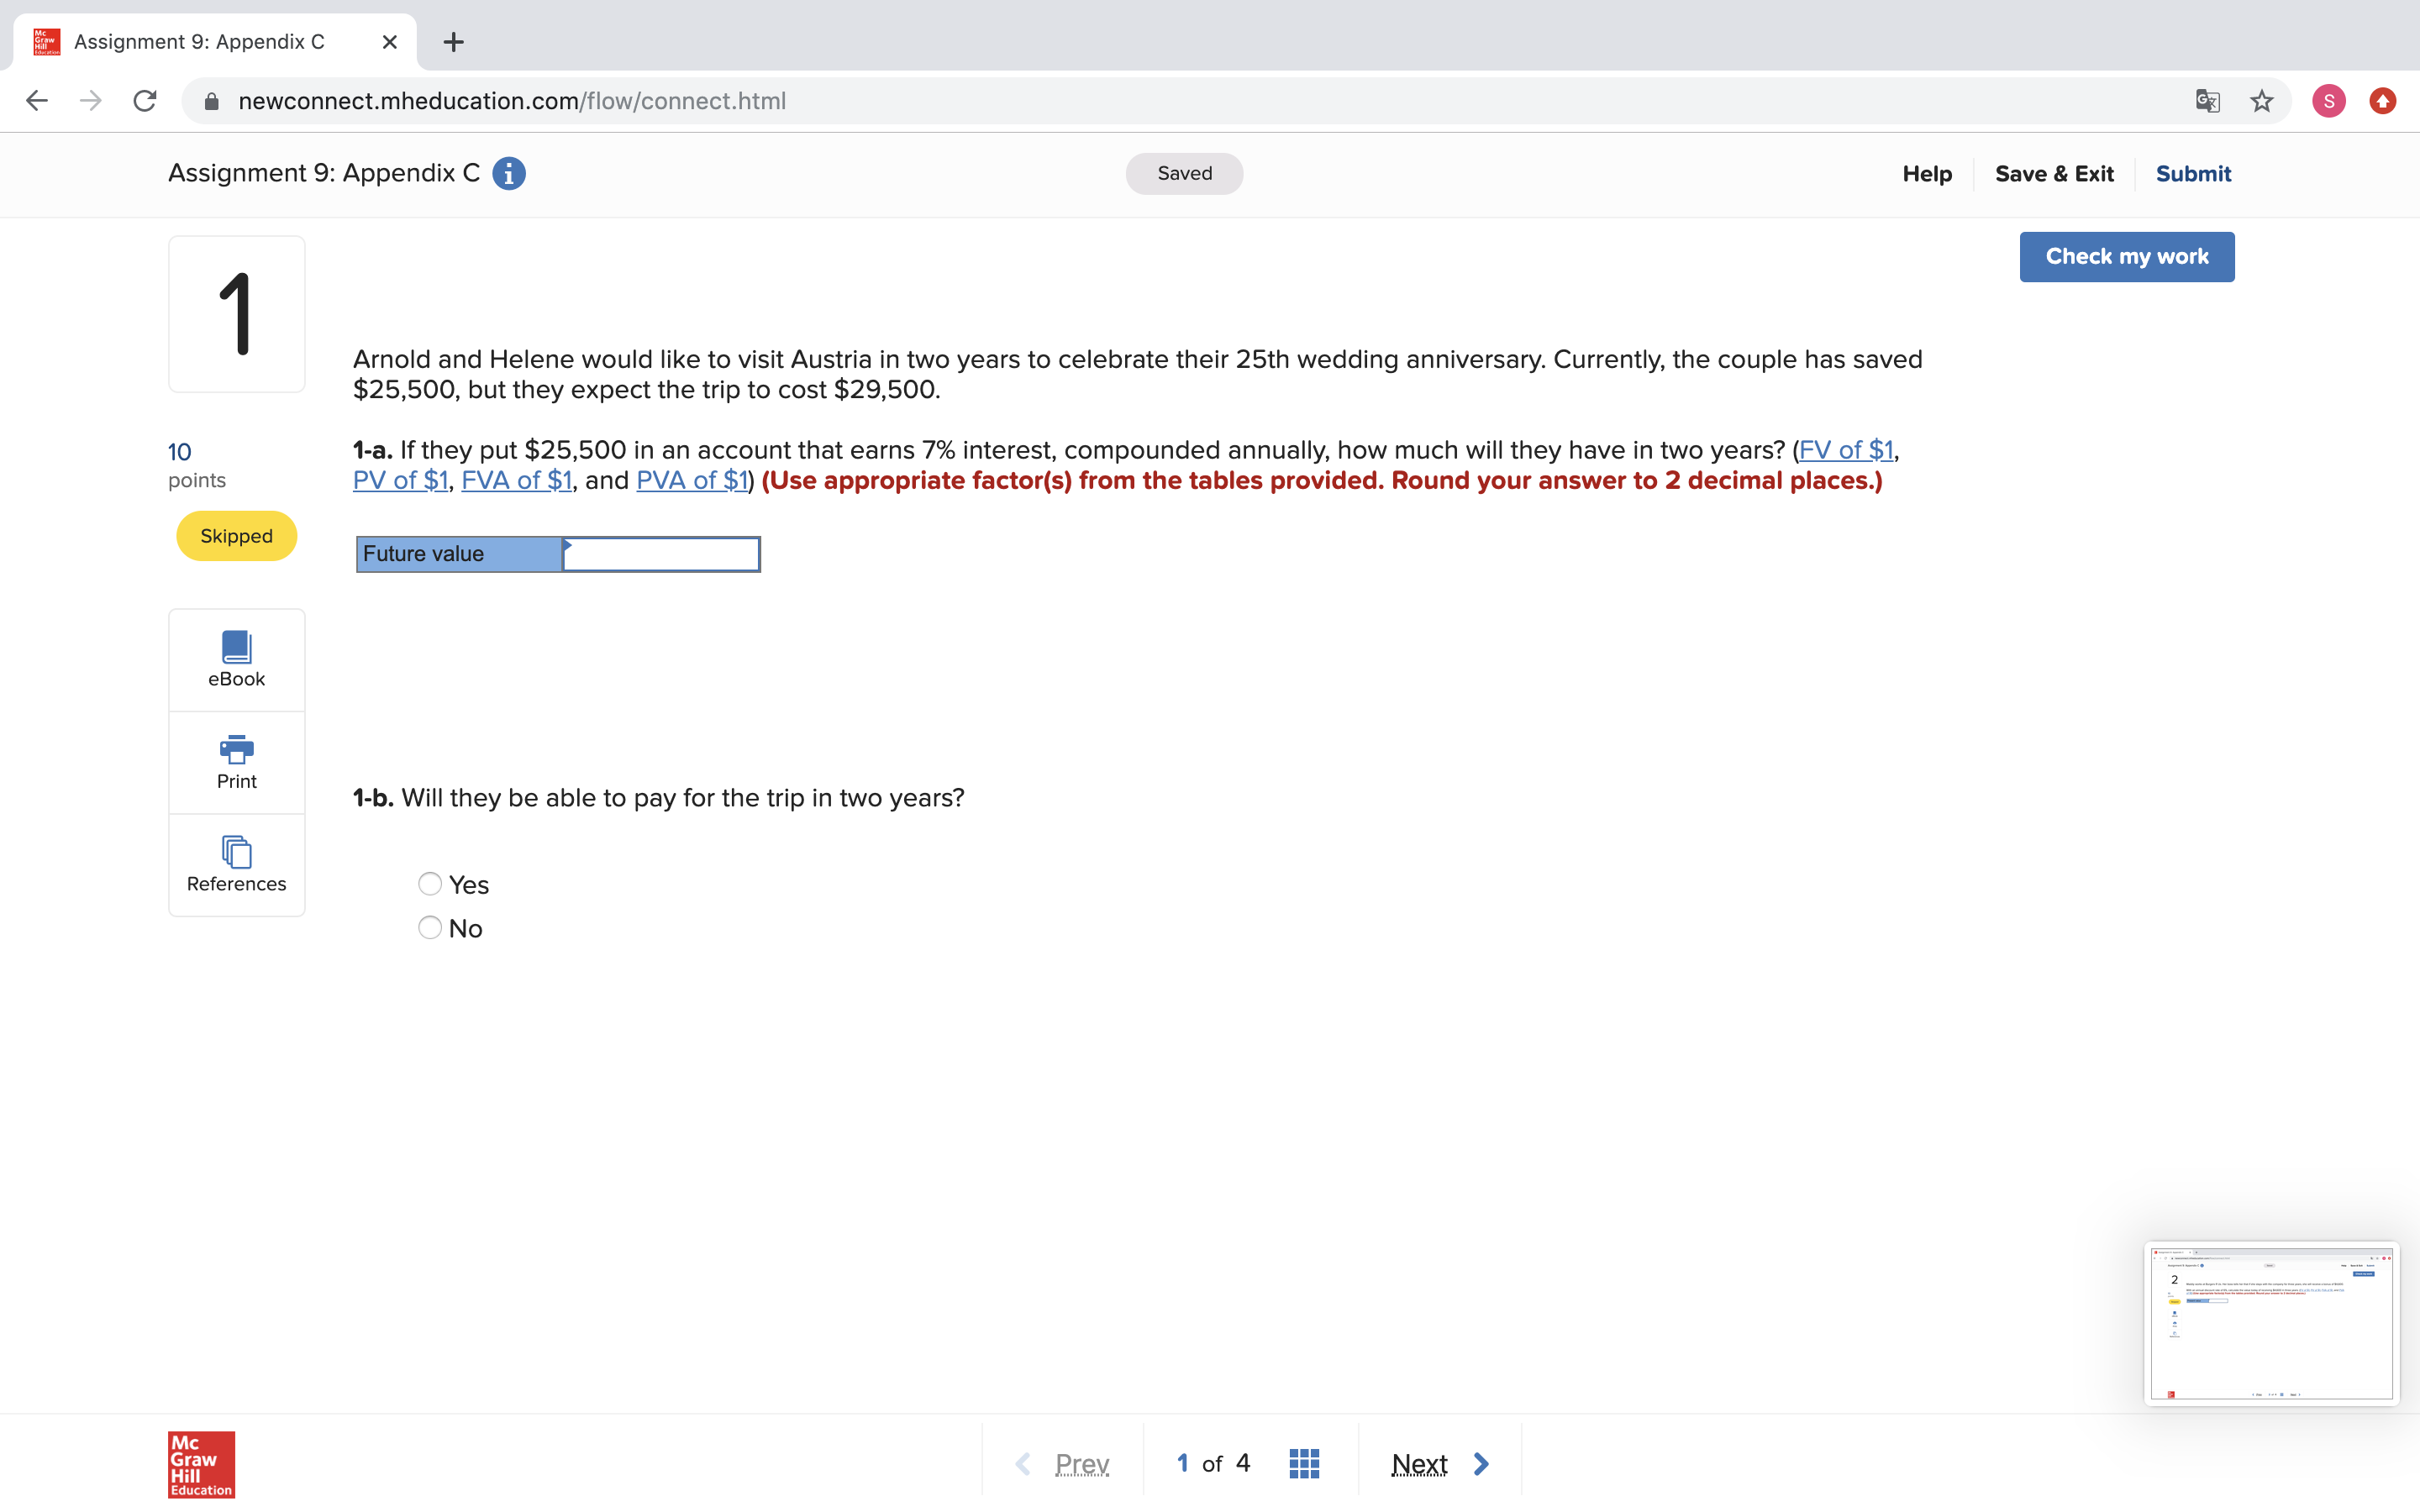This screenshot has width=2420, height=1512.
Task: Click the browser back arrow
Action: point(36,100)
